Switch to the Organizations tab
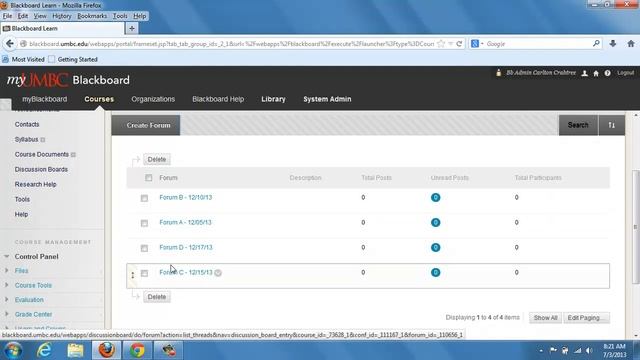This screenshot has height=360, width=640. pyautogui.click(x=153, y=99)
